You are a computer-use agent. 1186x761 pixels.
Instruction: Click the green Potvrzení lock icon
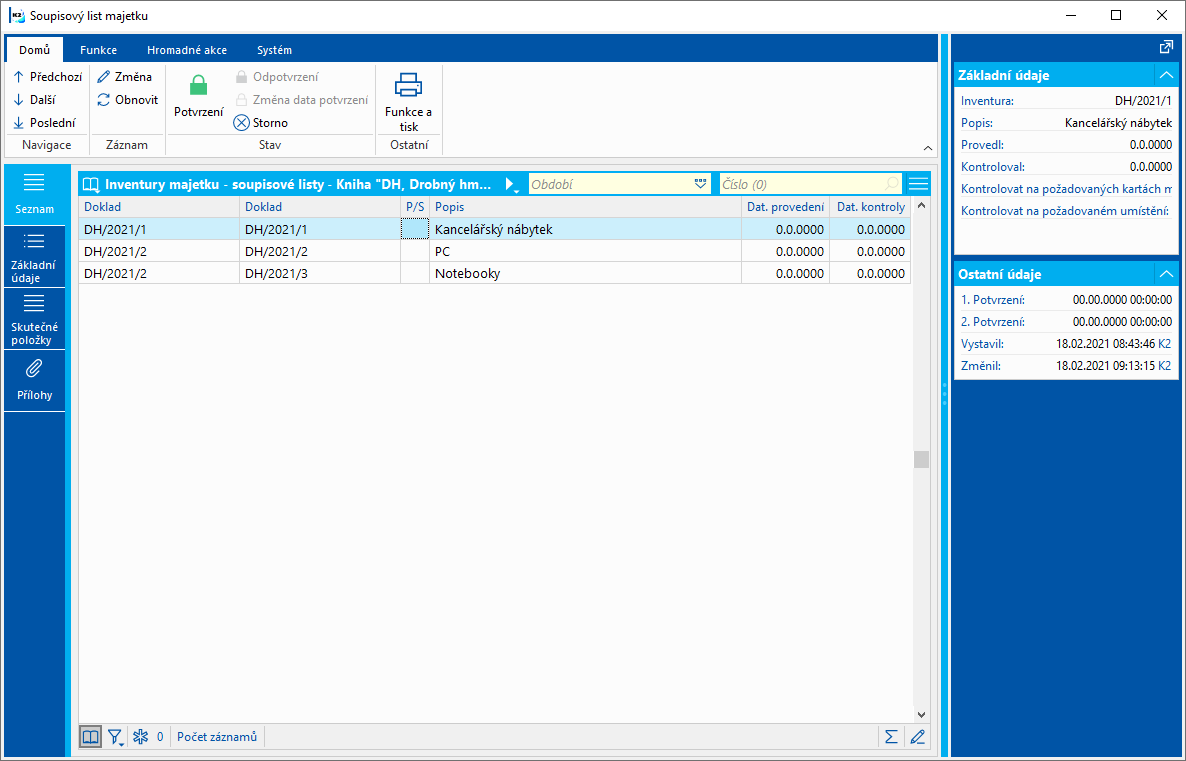click(x=198, y=87)
